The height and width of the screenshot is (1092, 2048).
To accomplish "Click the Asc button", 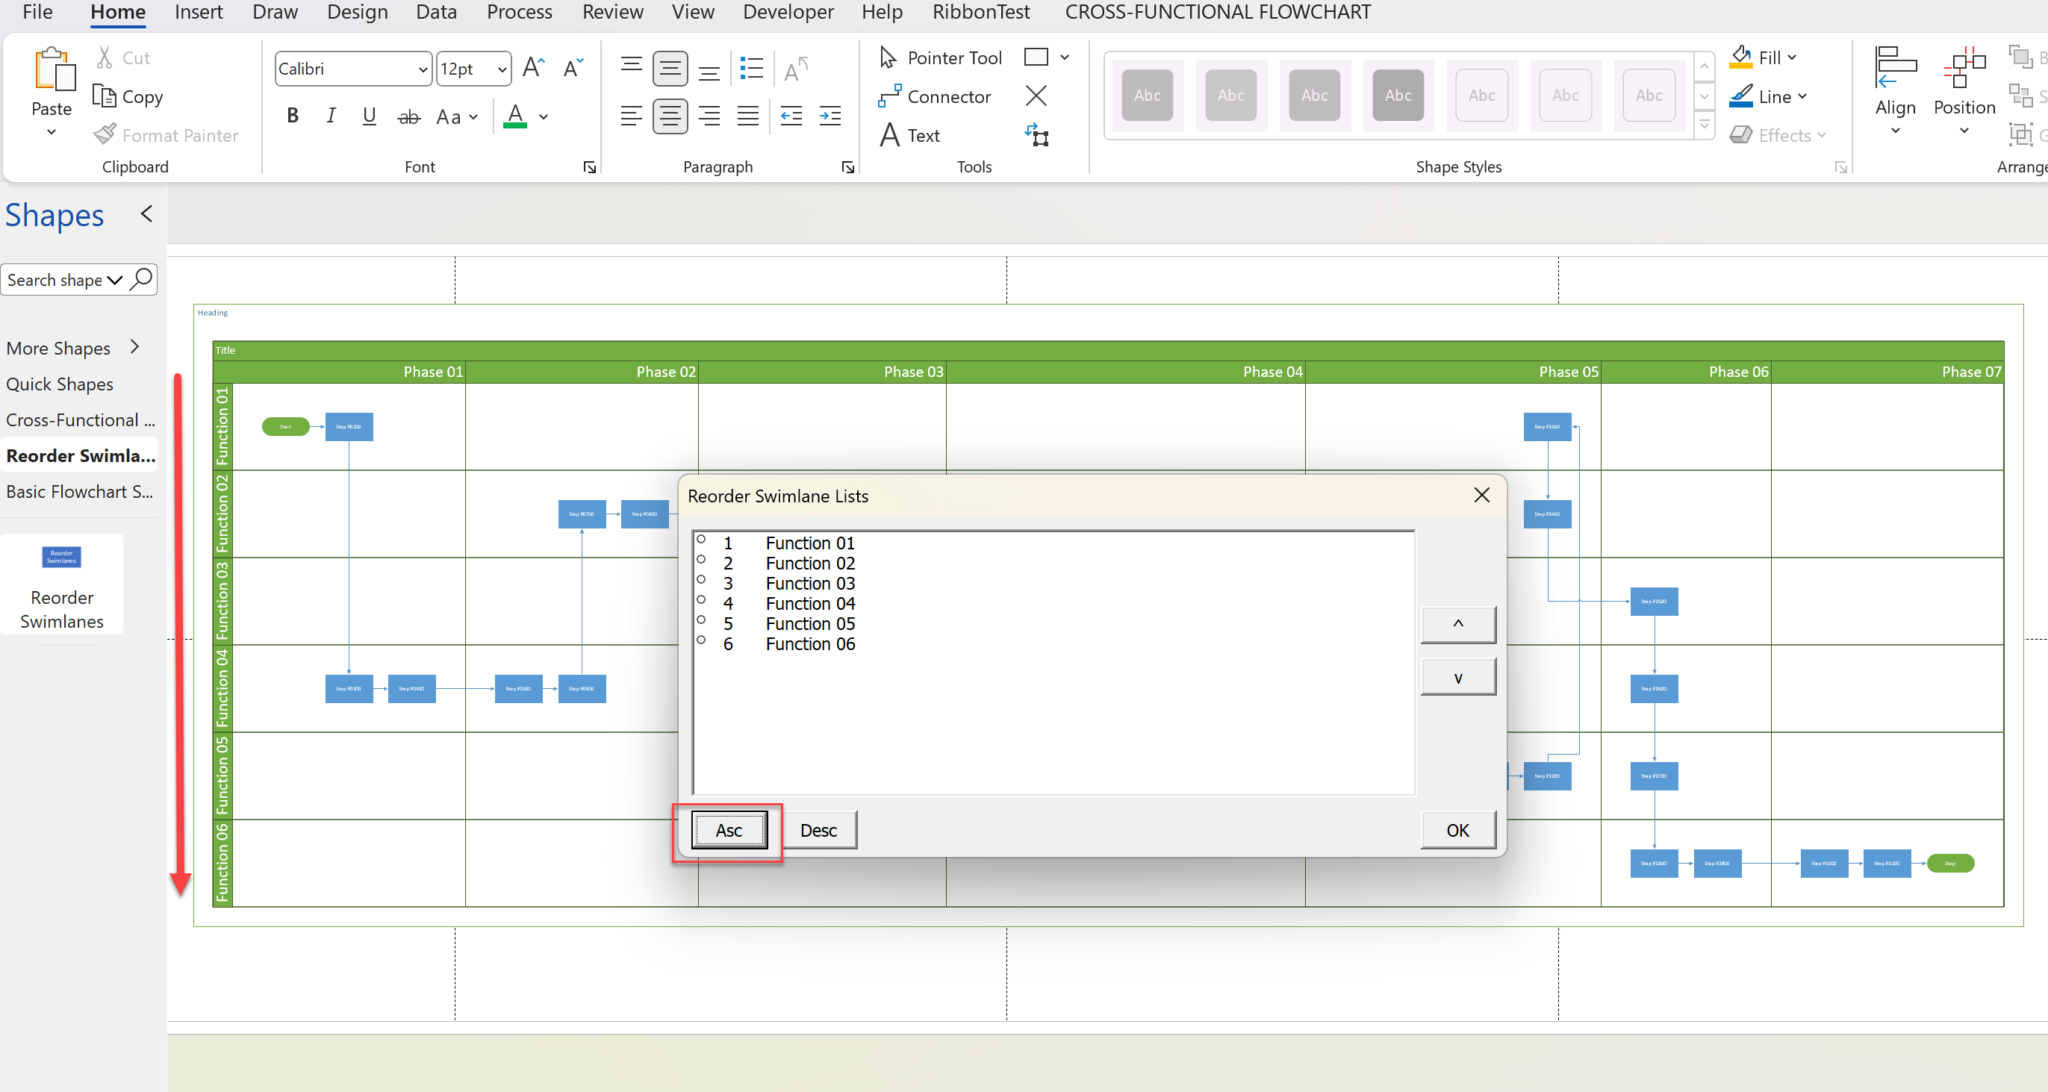I will coord(728,830).
